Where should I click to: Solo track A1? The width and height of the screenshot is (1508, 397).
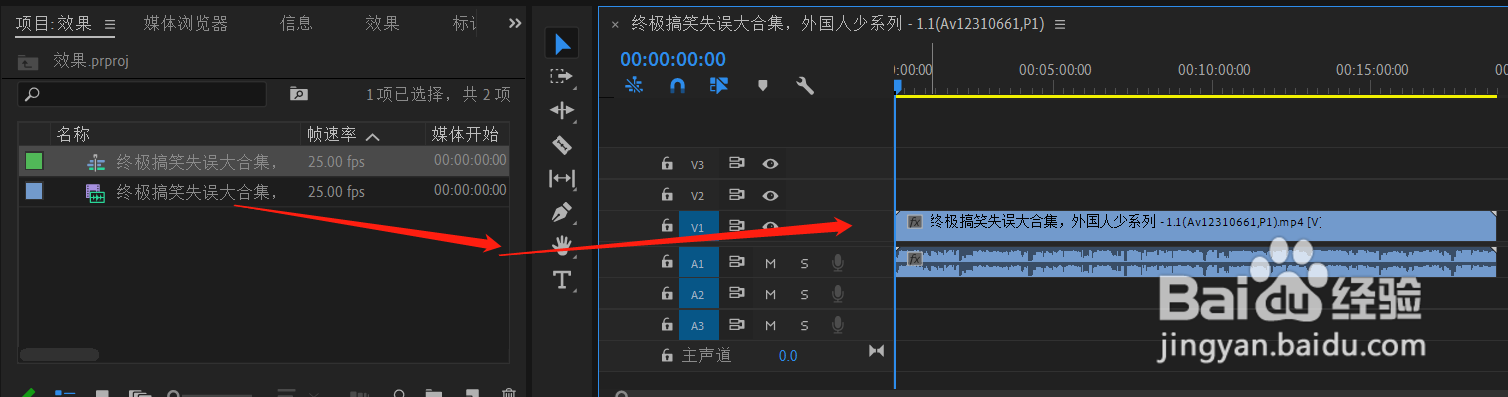pyautogui.click(x=804, y=263)
